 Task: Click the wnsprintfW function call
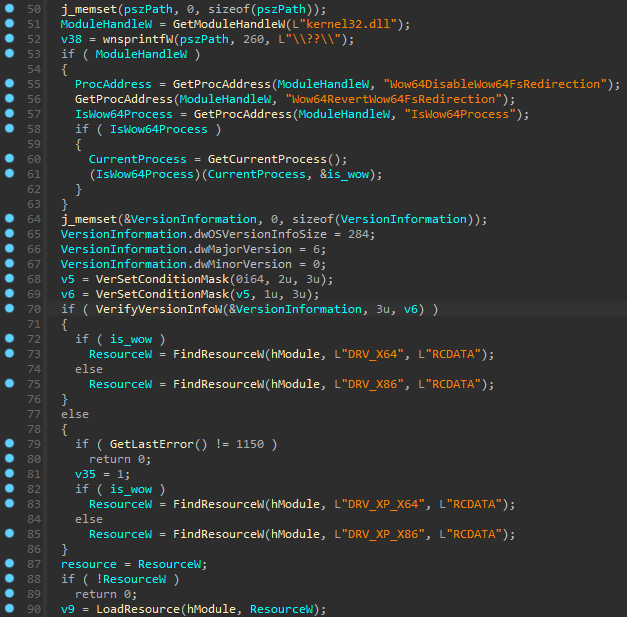pyautogui.click(x=138, y=39)
